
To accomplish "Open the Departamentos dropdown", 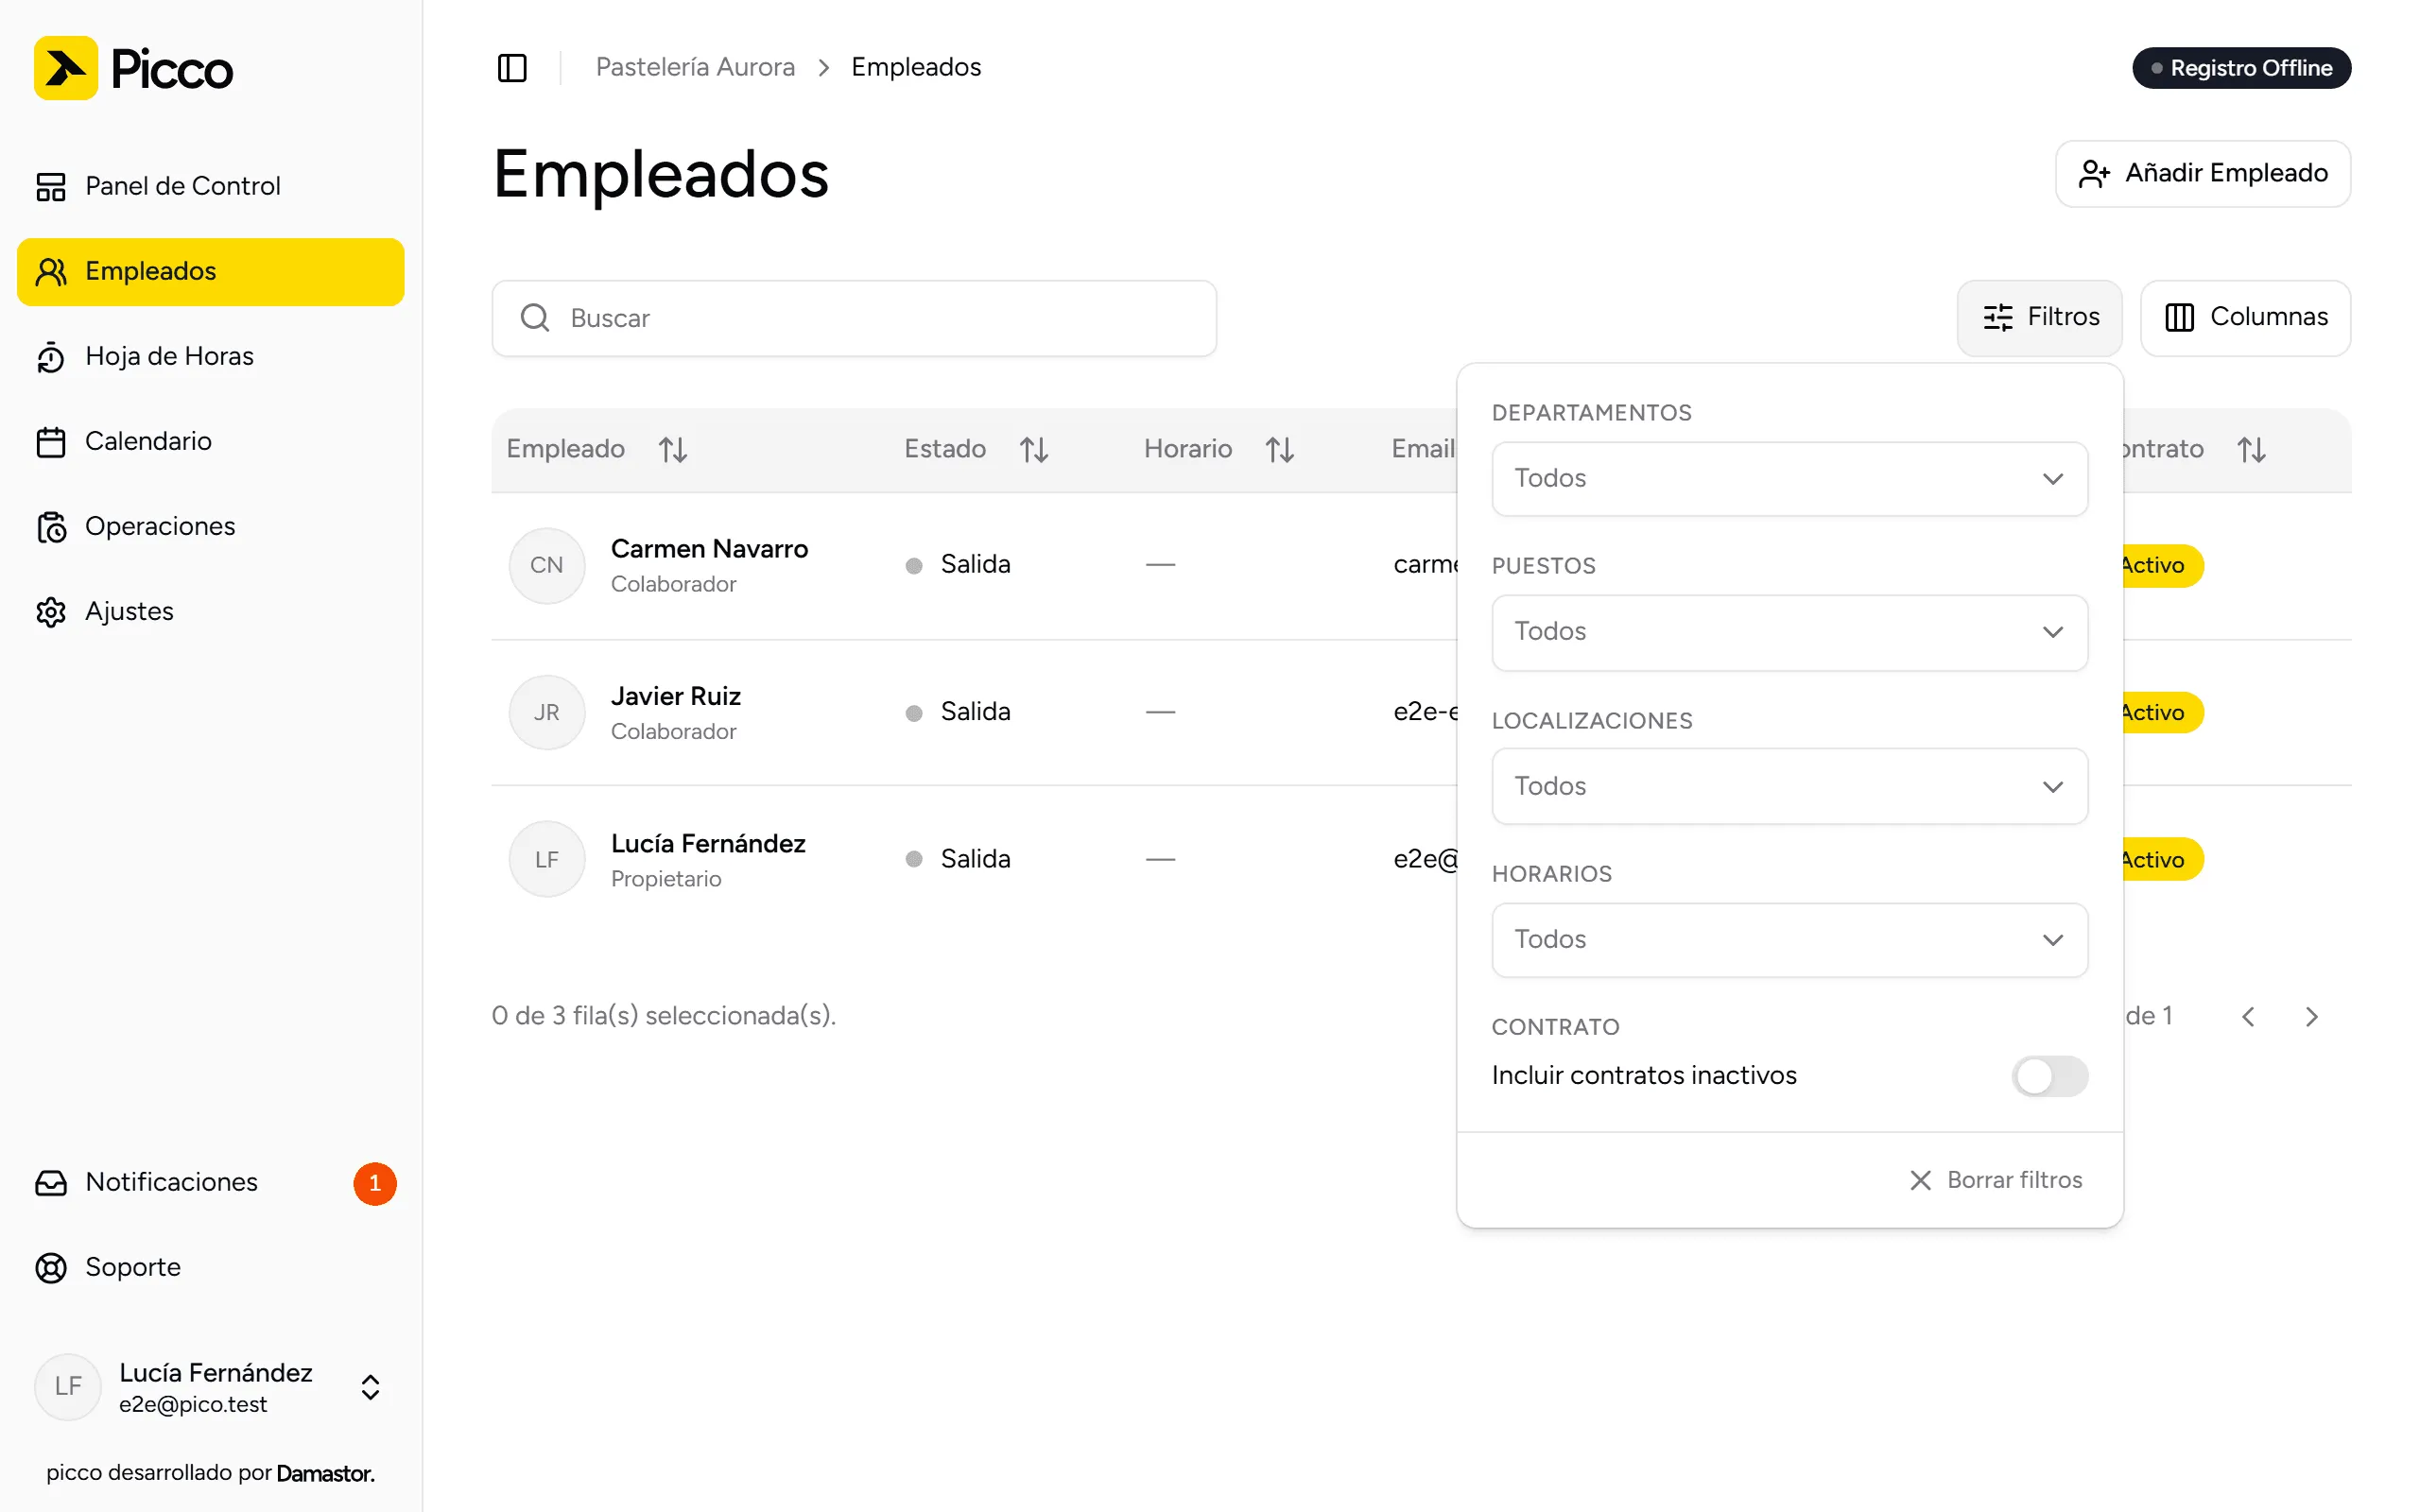I will click(x=1789, y=479).
